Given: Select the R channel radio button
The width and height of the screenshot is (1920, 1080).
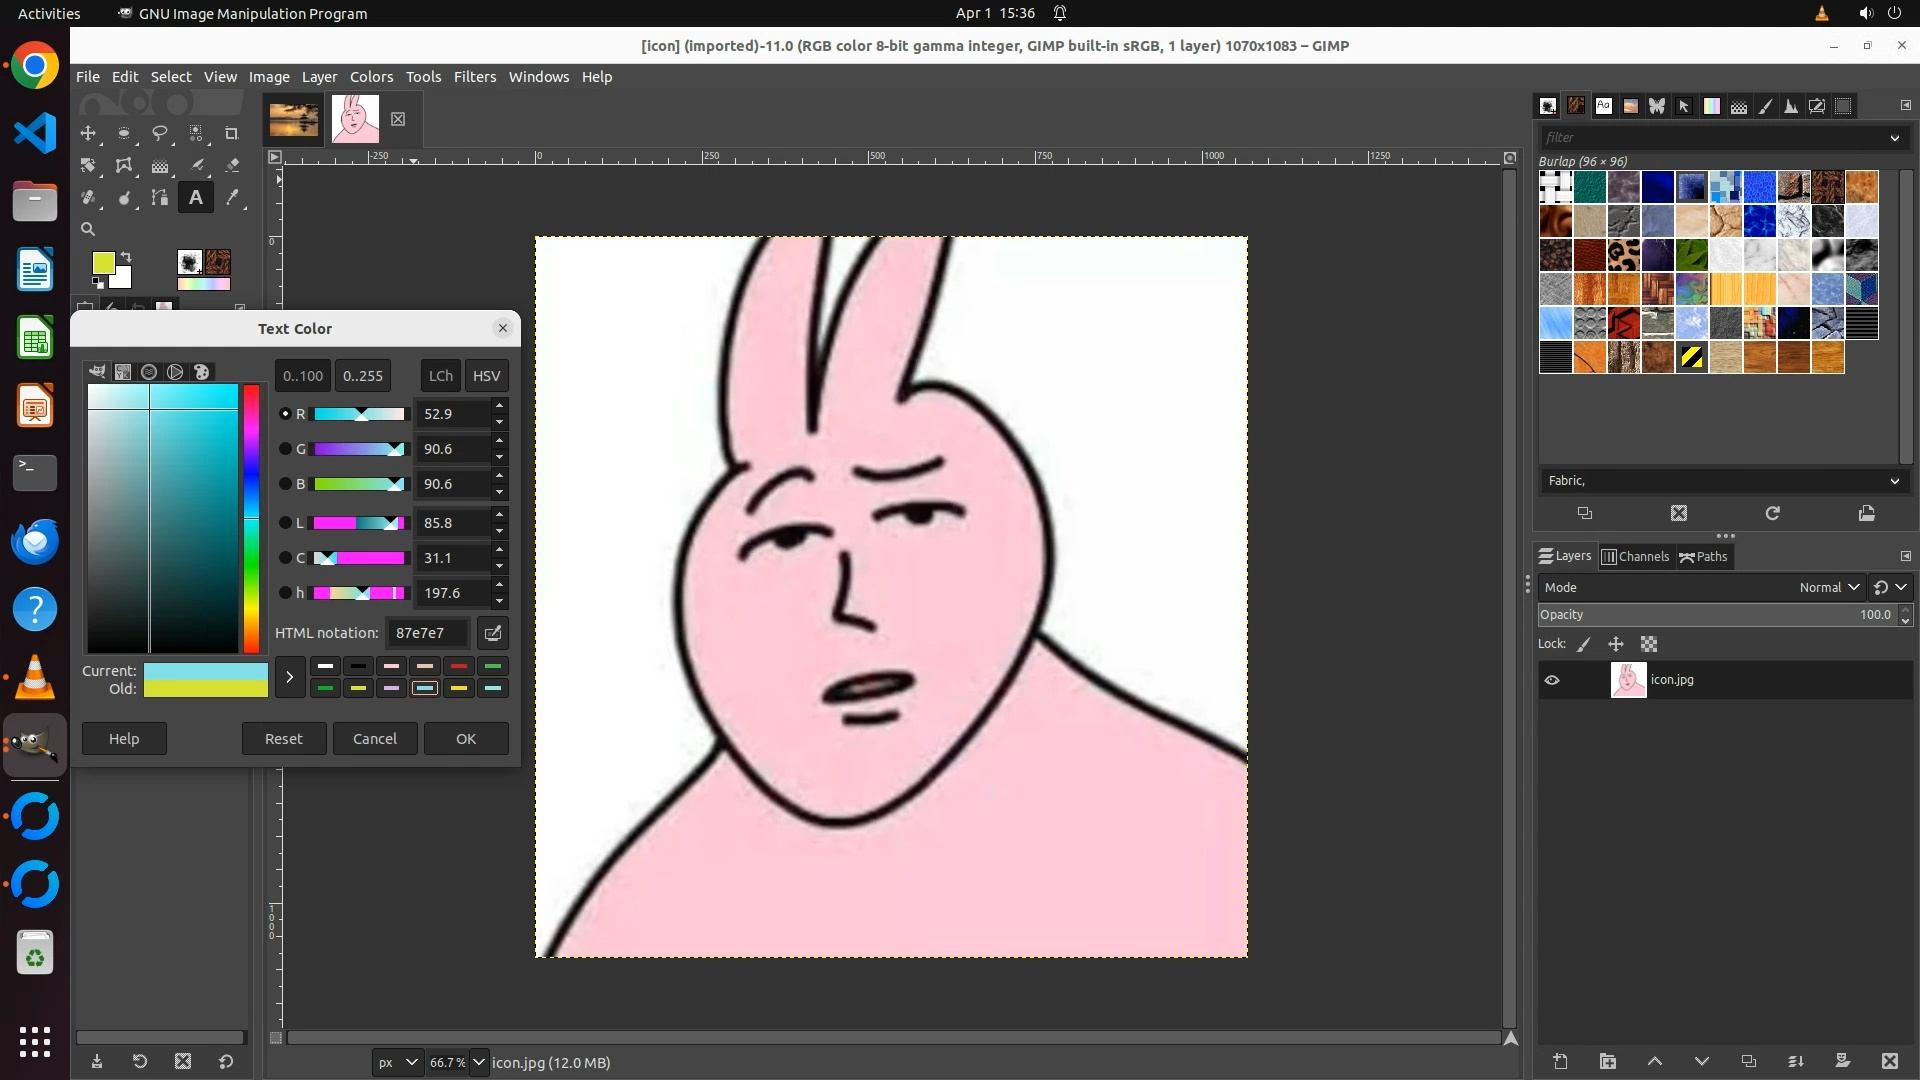Looking at the screenshot, I should (x=285, y=414).
